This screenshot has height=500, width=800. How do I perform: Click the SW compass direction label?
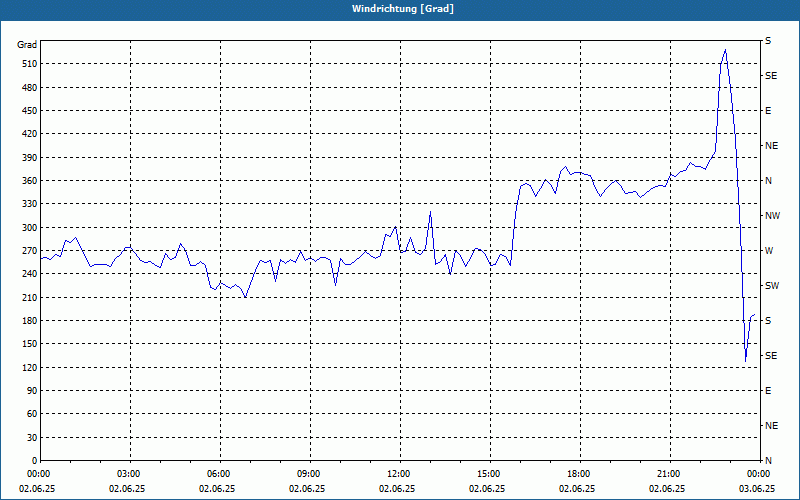pyautogui.click(x=772, y=286)
